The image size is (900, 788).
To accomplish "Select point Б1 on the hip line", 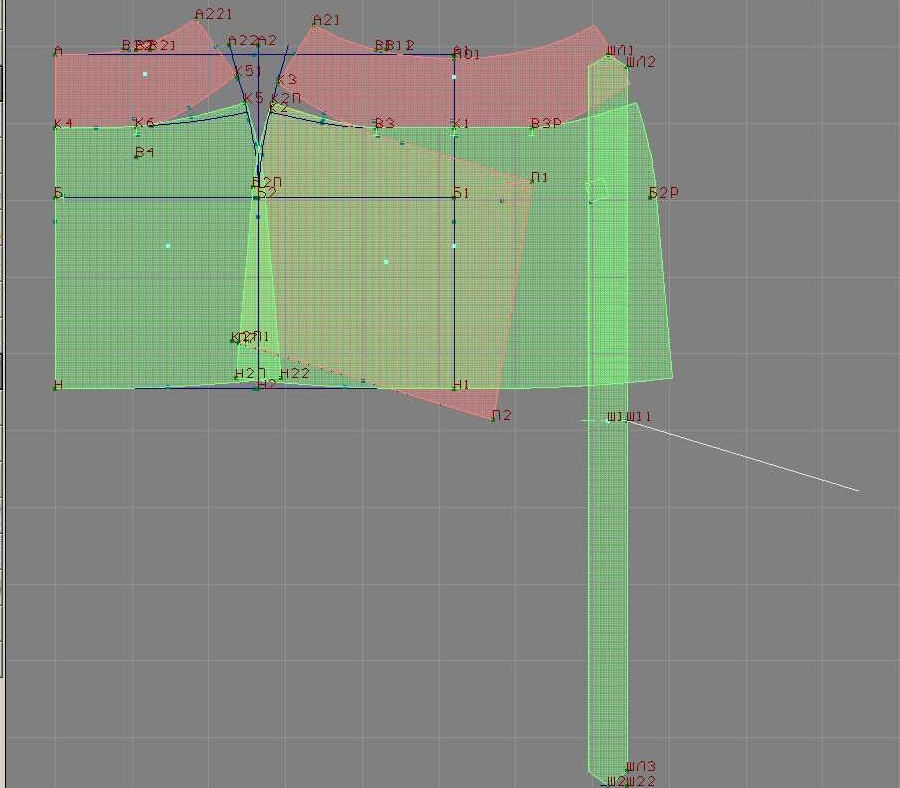I will (454, 196).
